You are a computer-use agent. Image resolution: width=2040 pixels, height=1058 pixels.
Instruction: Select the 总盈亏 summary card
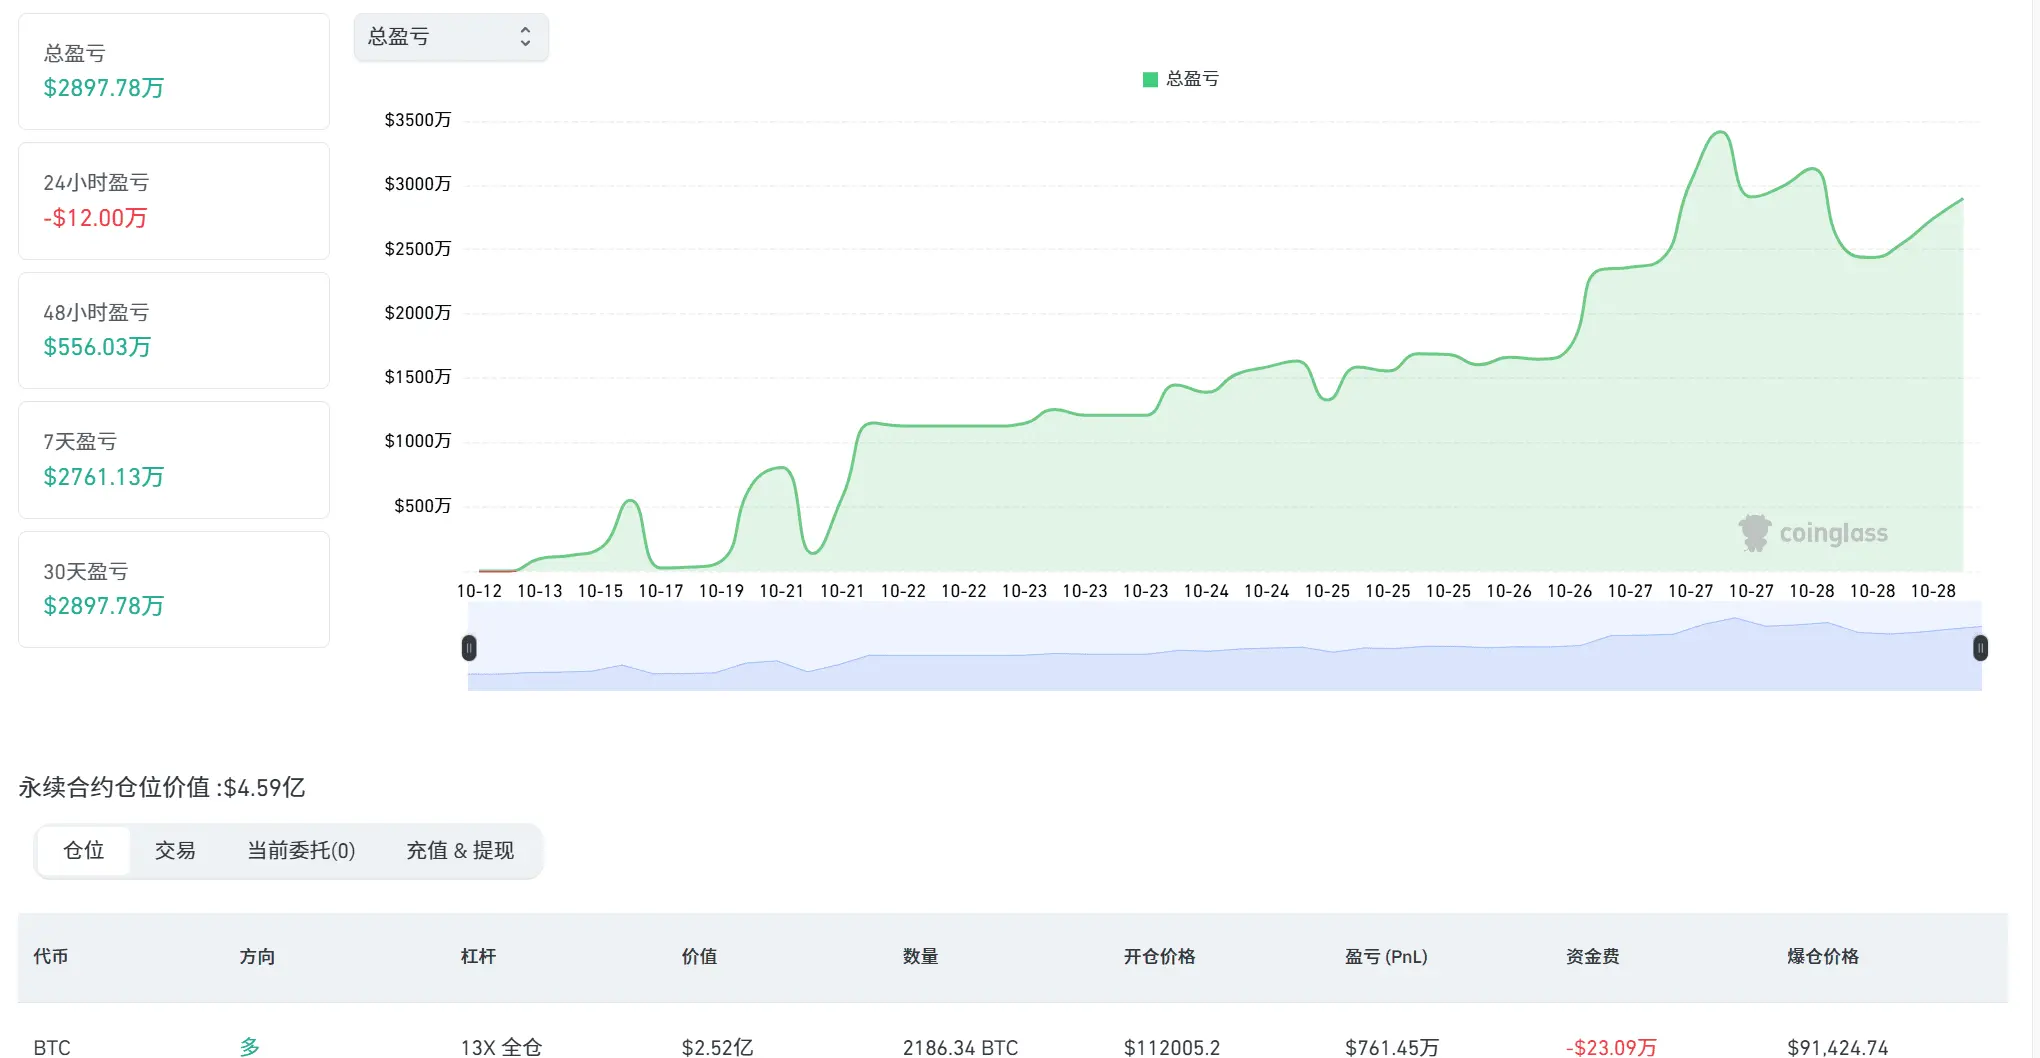point(174,71)
